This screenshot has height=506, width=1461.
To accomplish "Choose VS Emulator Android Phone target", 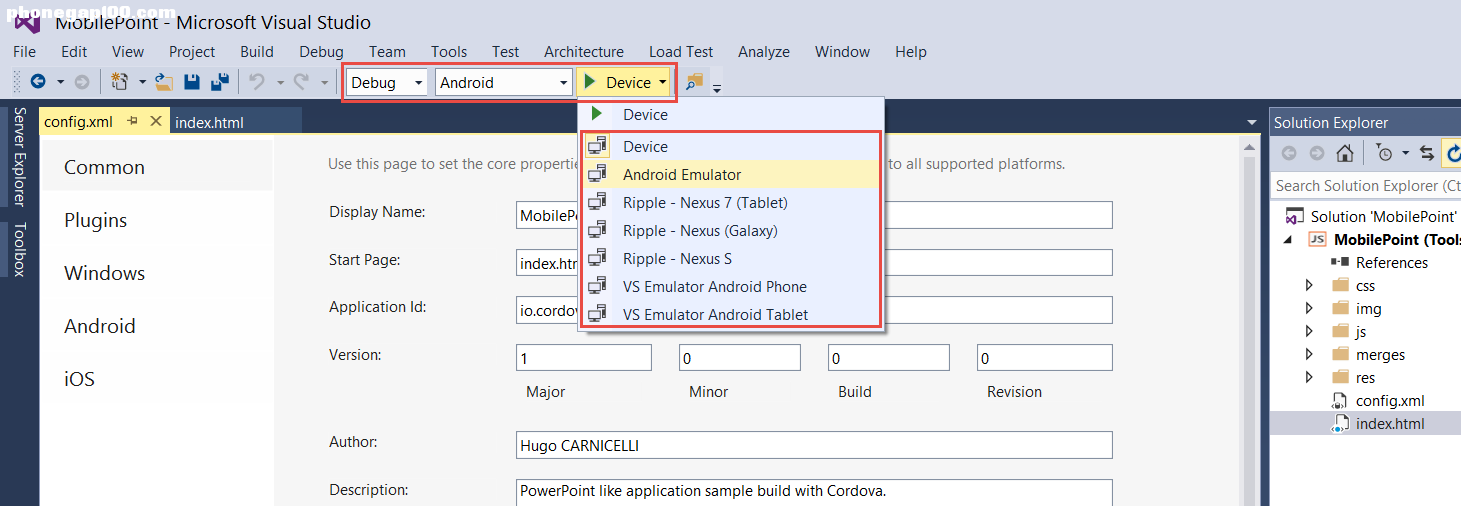I will point(731,286).
